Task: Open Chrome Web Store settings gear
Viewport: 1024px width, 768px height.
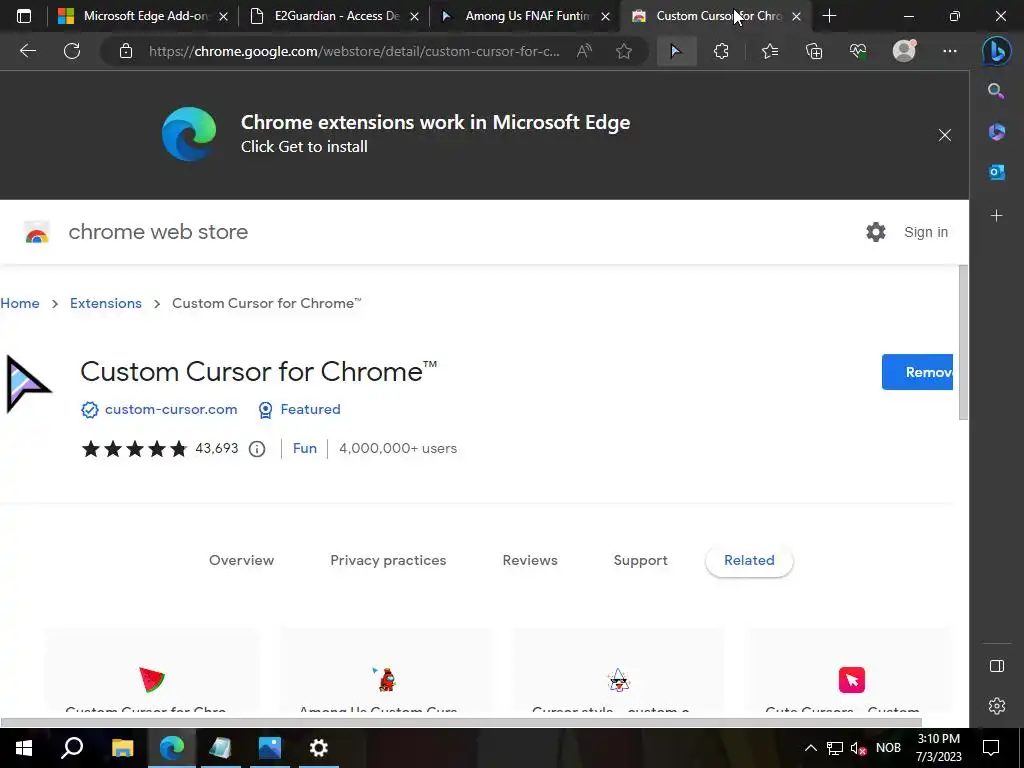Action: pyautogui.click(x=876, y=232)
